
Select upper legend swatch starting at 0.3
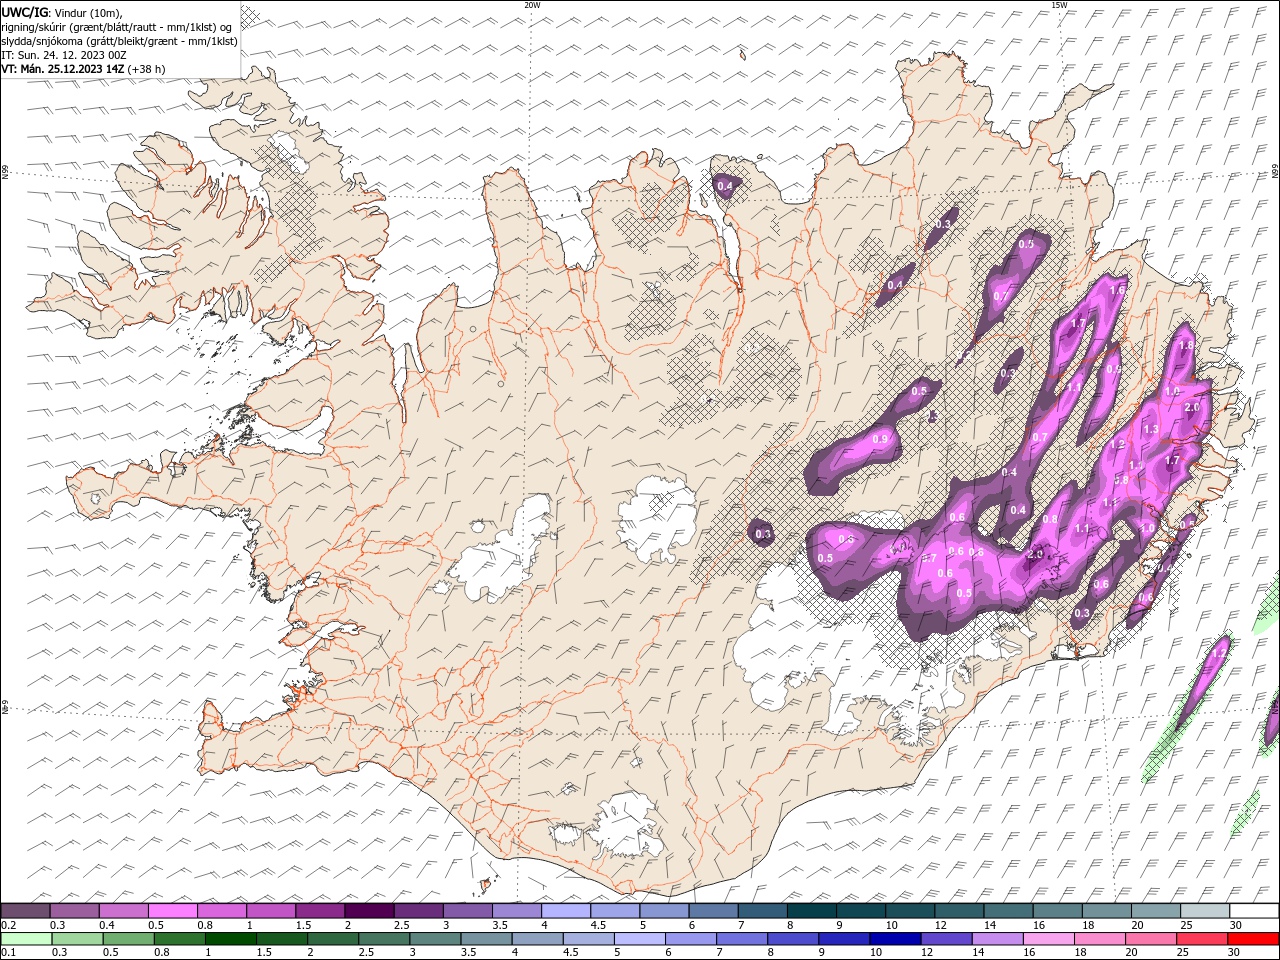tap(75, 911)
